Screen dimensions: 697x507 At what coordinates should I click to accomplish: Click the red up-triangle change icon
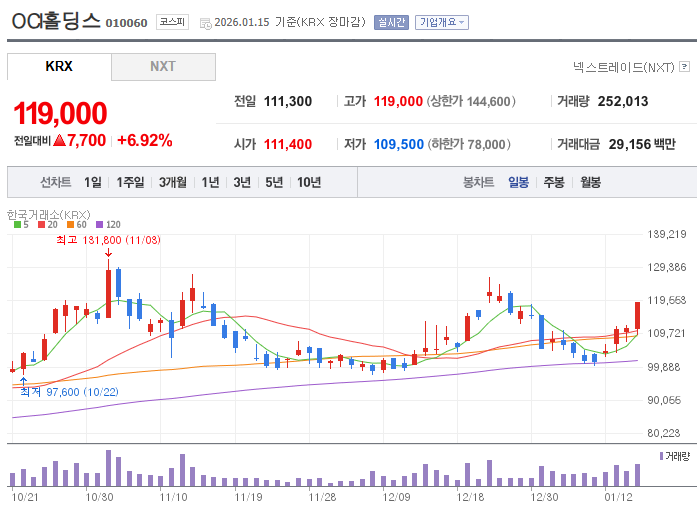pos(59,140)
